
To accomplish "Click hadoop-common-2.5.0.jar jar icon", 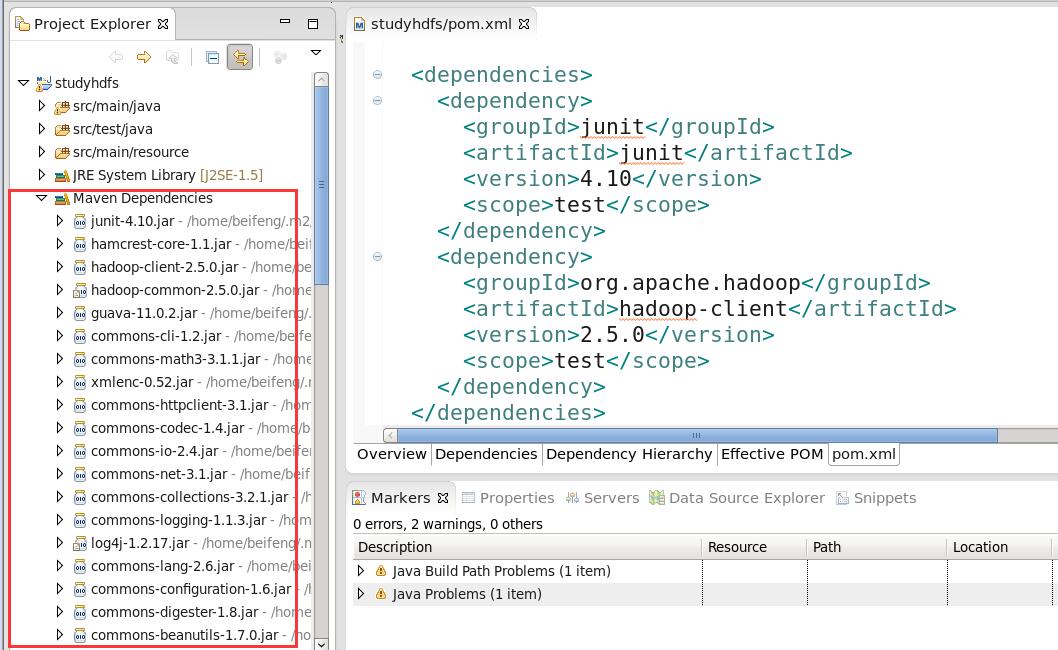I will point(80,290).
